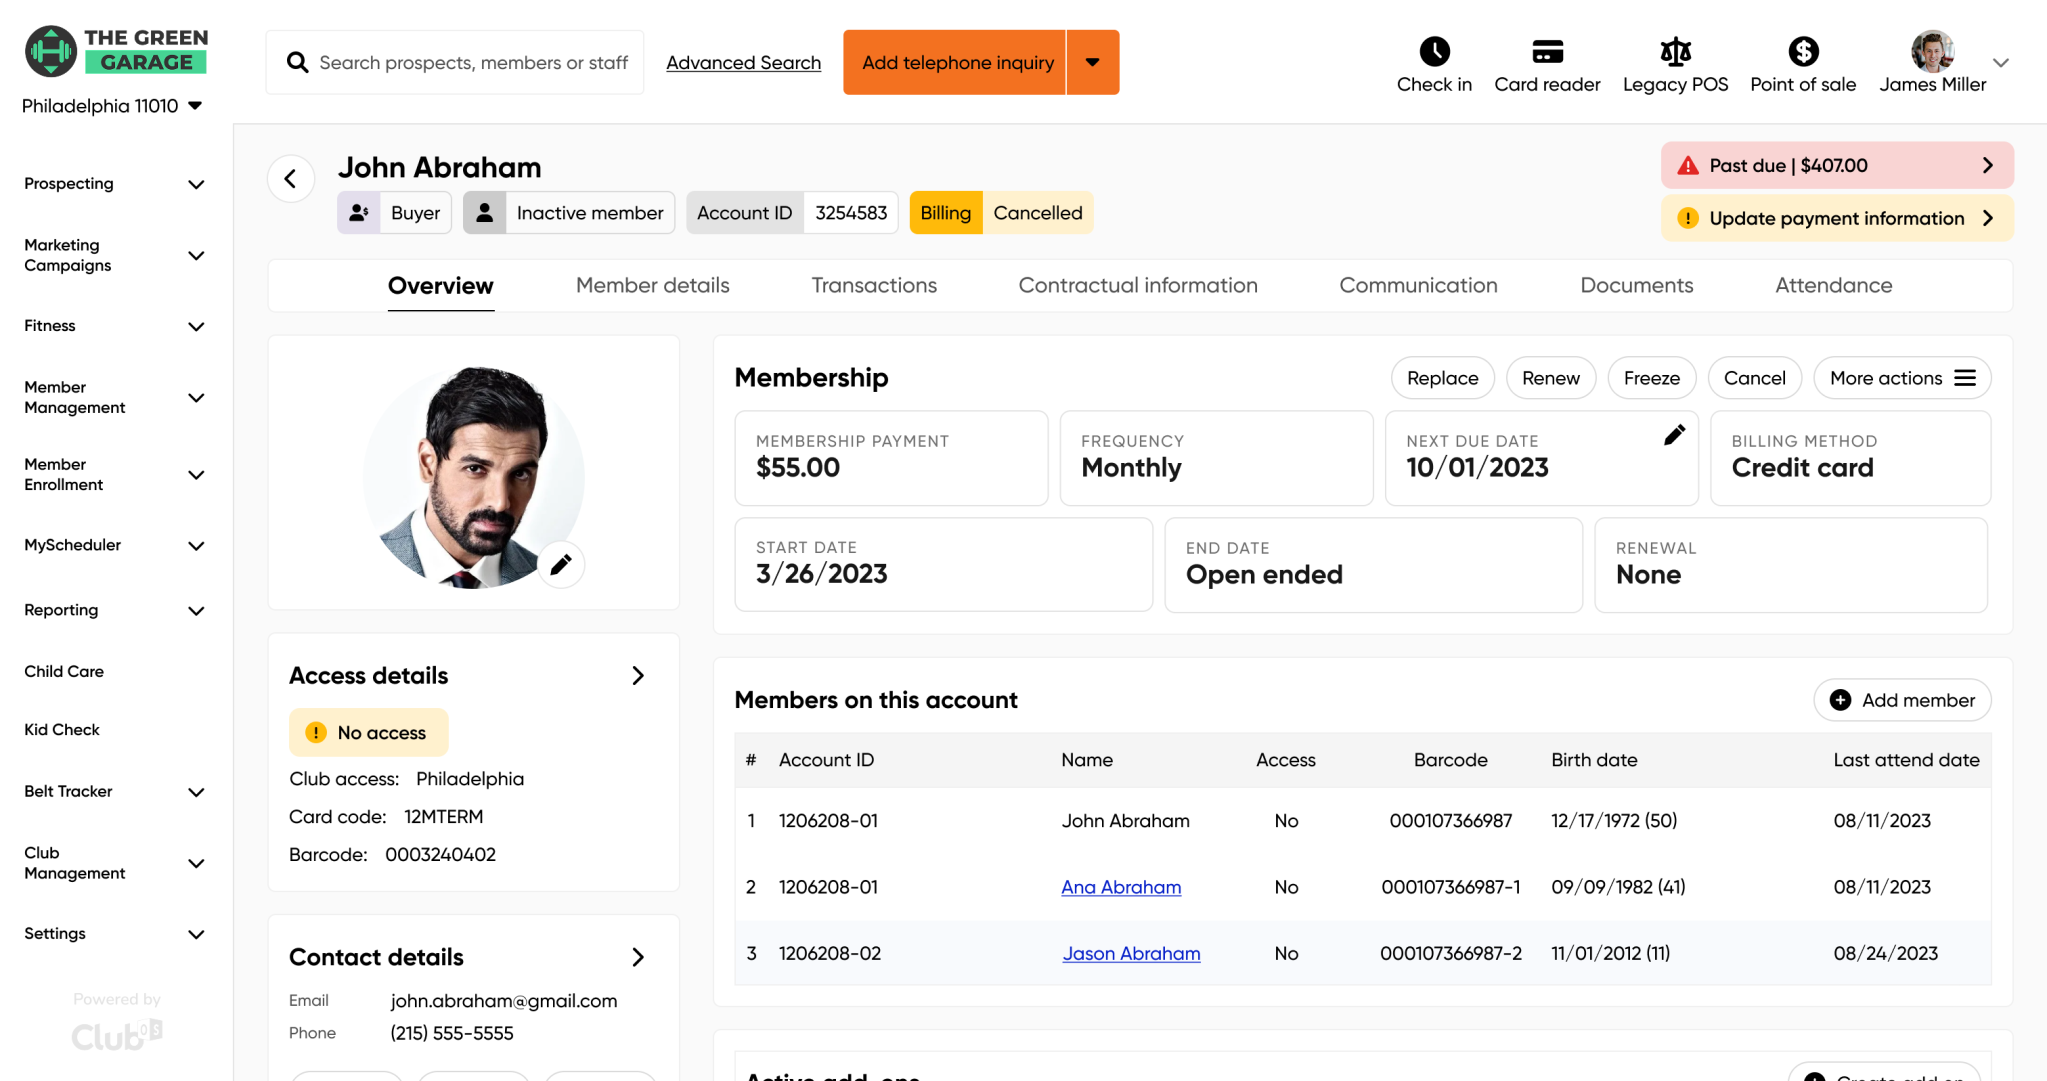Click the Past due $407.00 alert
This screenshot has height=1081, width=2047.
tap(1837, 165)
